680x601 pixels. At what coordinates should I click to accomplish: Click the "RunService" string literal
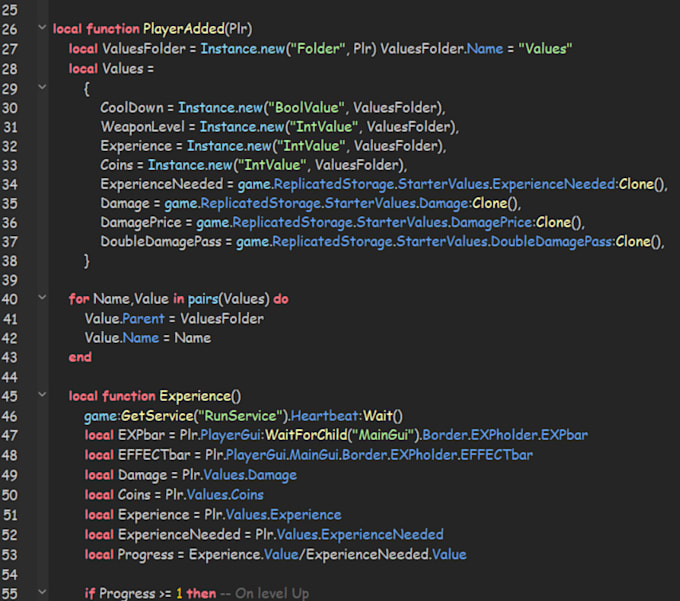pyautogui.click(x=240, y=416)
